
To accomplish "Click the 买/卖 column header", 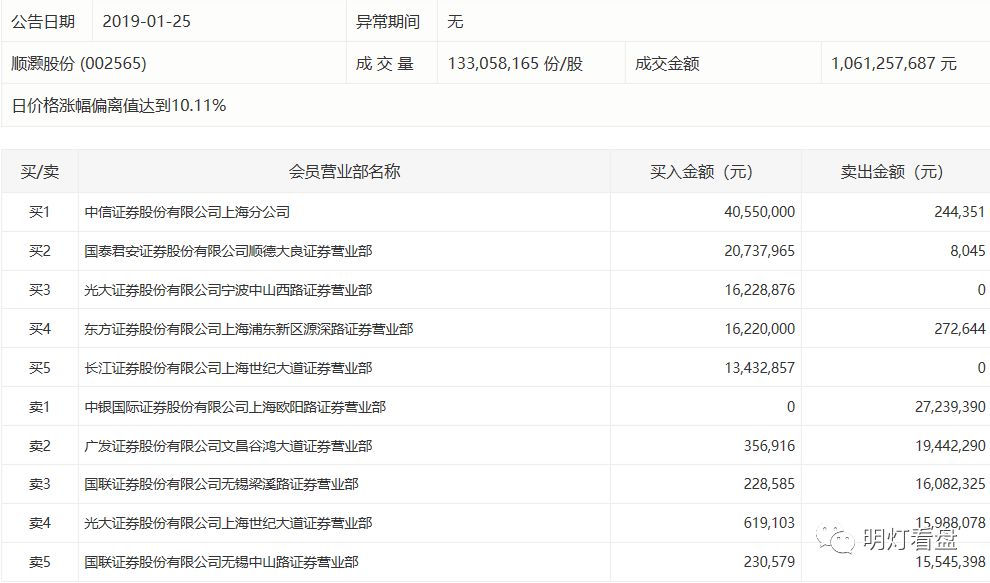I will click(x=40, y=172).
